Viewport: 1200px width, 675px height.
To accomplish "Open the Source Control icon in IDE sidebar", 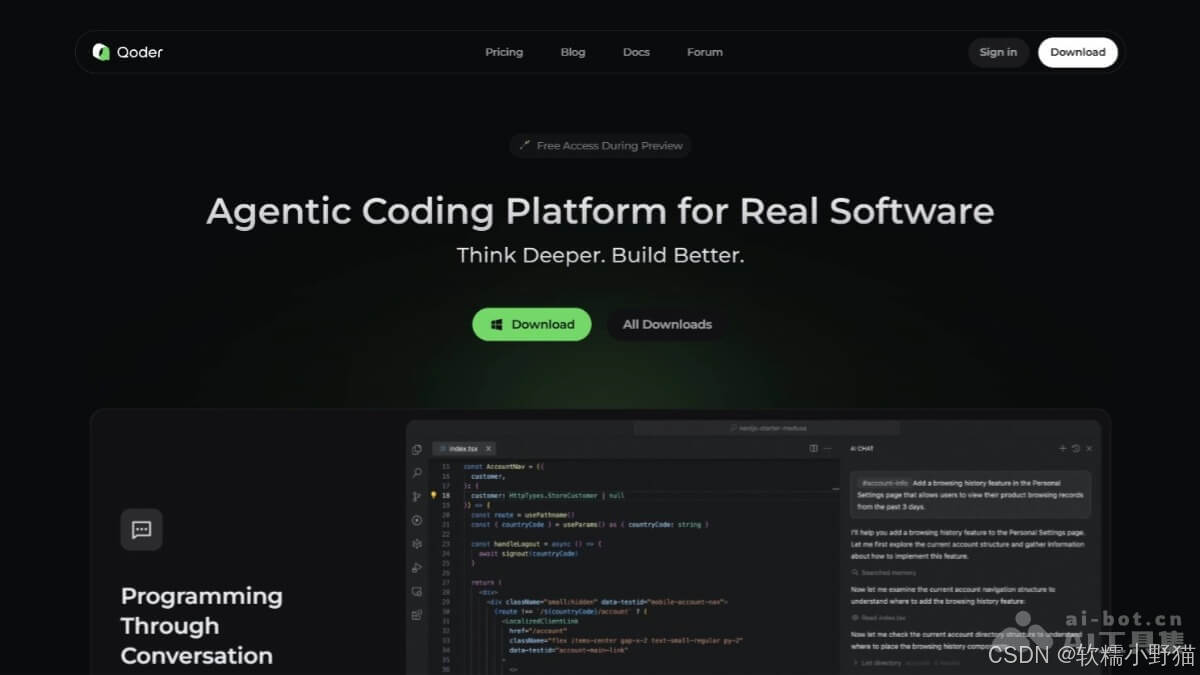I will [x=417, y=497].
